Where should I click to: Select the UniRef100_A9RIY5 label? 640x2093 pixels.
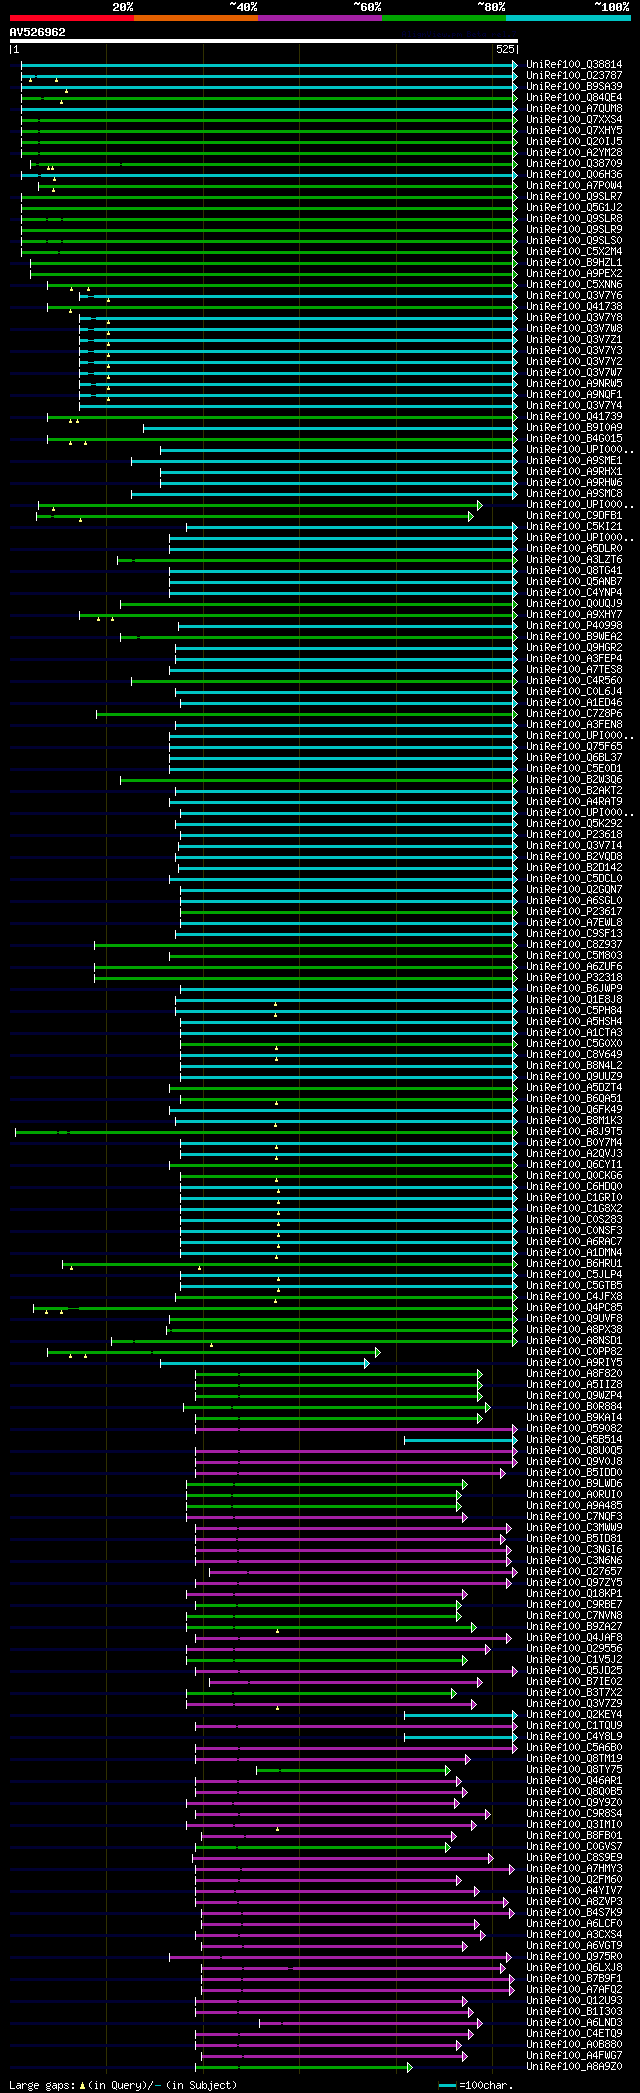point(574,1363)
